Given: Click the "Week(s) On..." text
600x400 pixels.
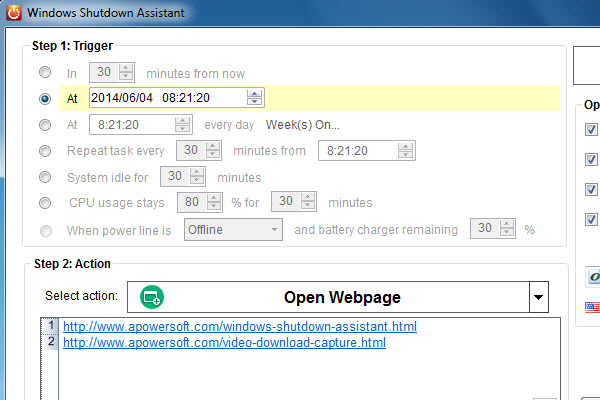Looking at the screenshot, I should pyautogui.click(x=302, y=125).
